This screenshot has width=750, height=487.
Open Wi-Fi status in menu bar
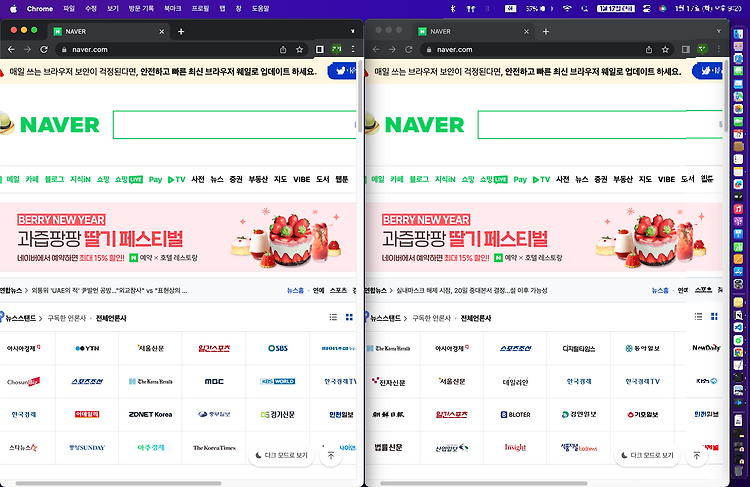click(567, 9)
